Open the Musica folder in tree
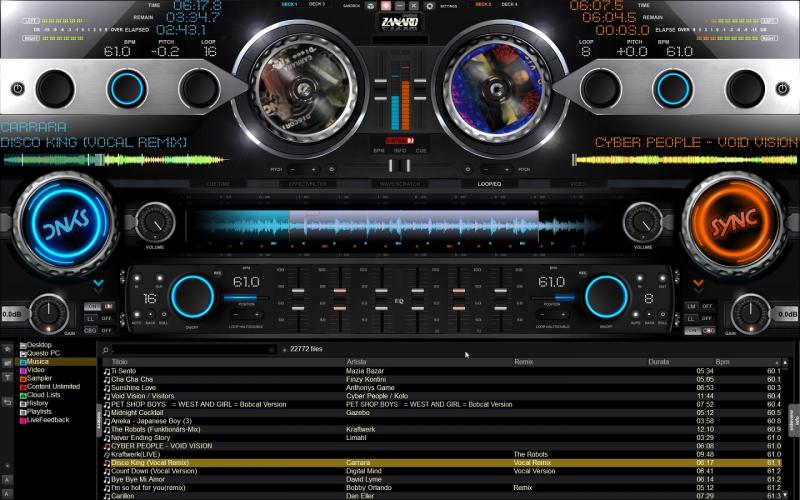Screen dimensions: 800x500 [37, 362]
